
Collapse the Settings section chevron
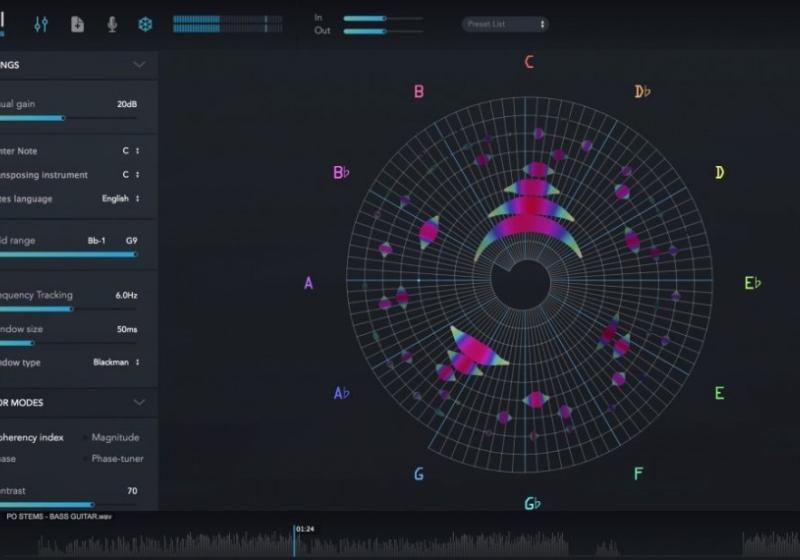tap(139, 65)
